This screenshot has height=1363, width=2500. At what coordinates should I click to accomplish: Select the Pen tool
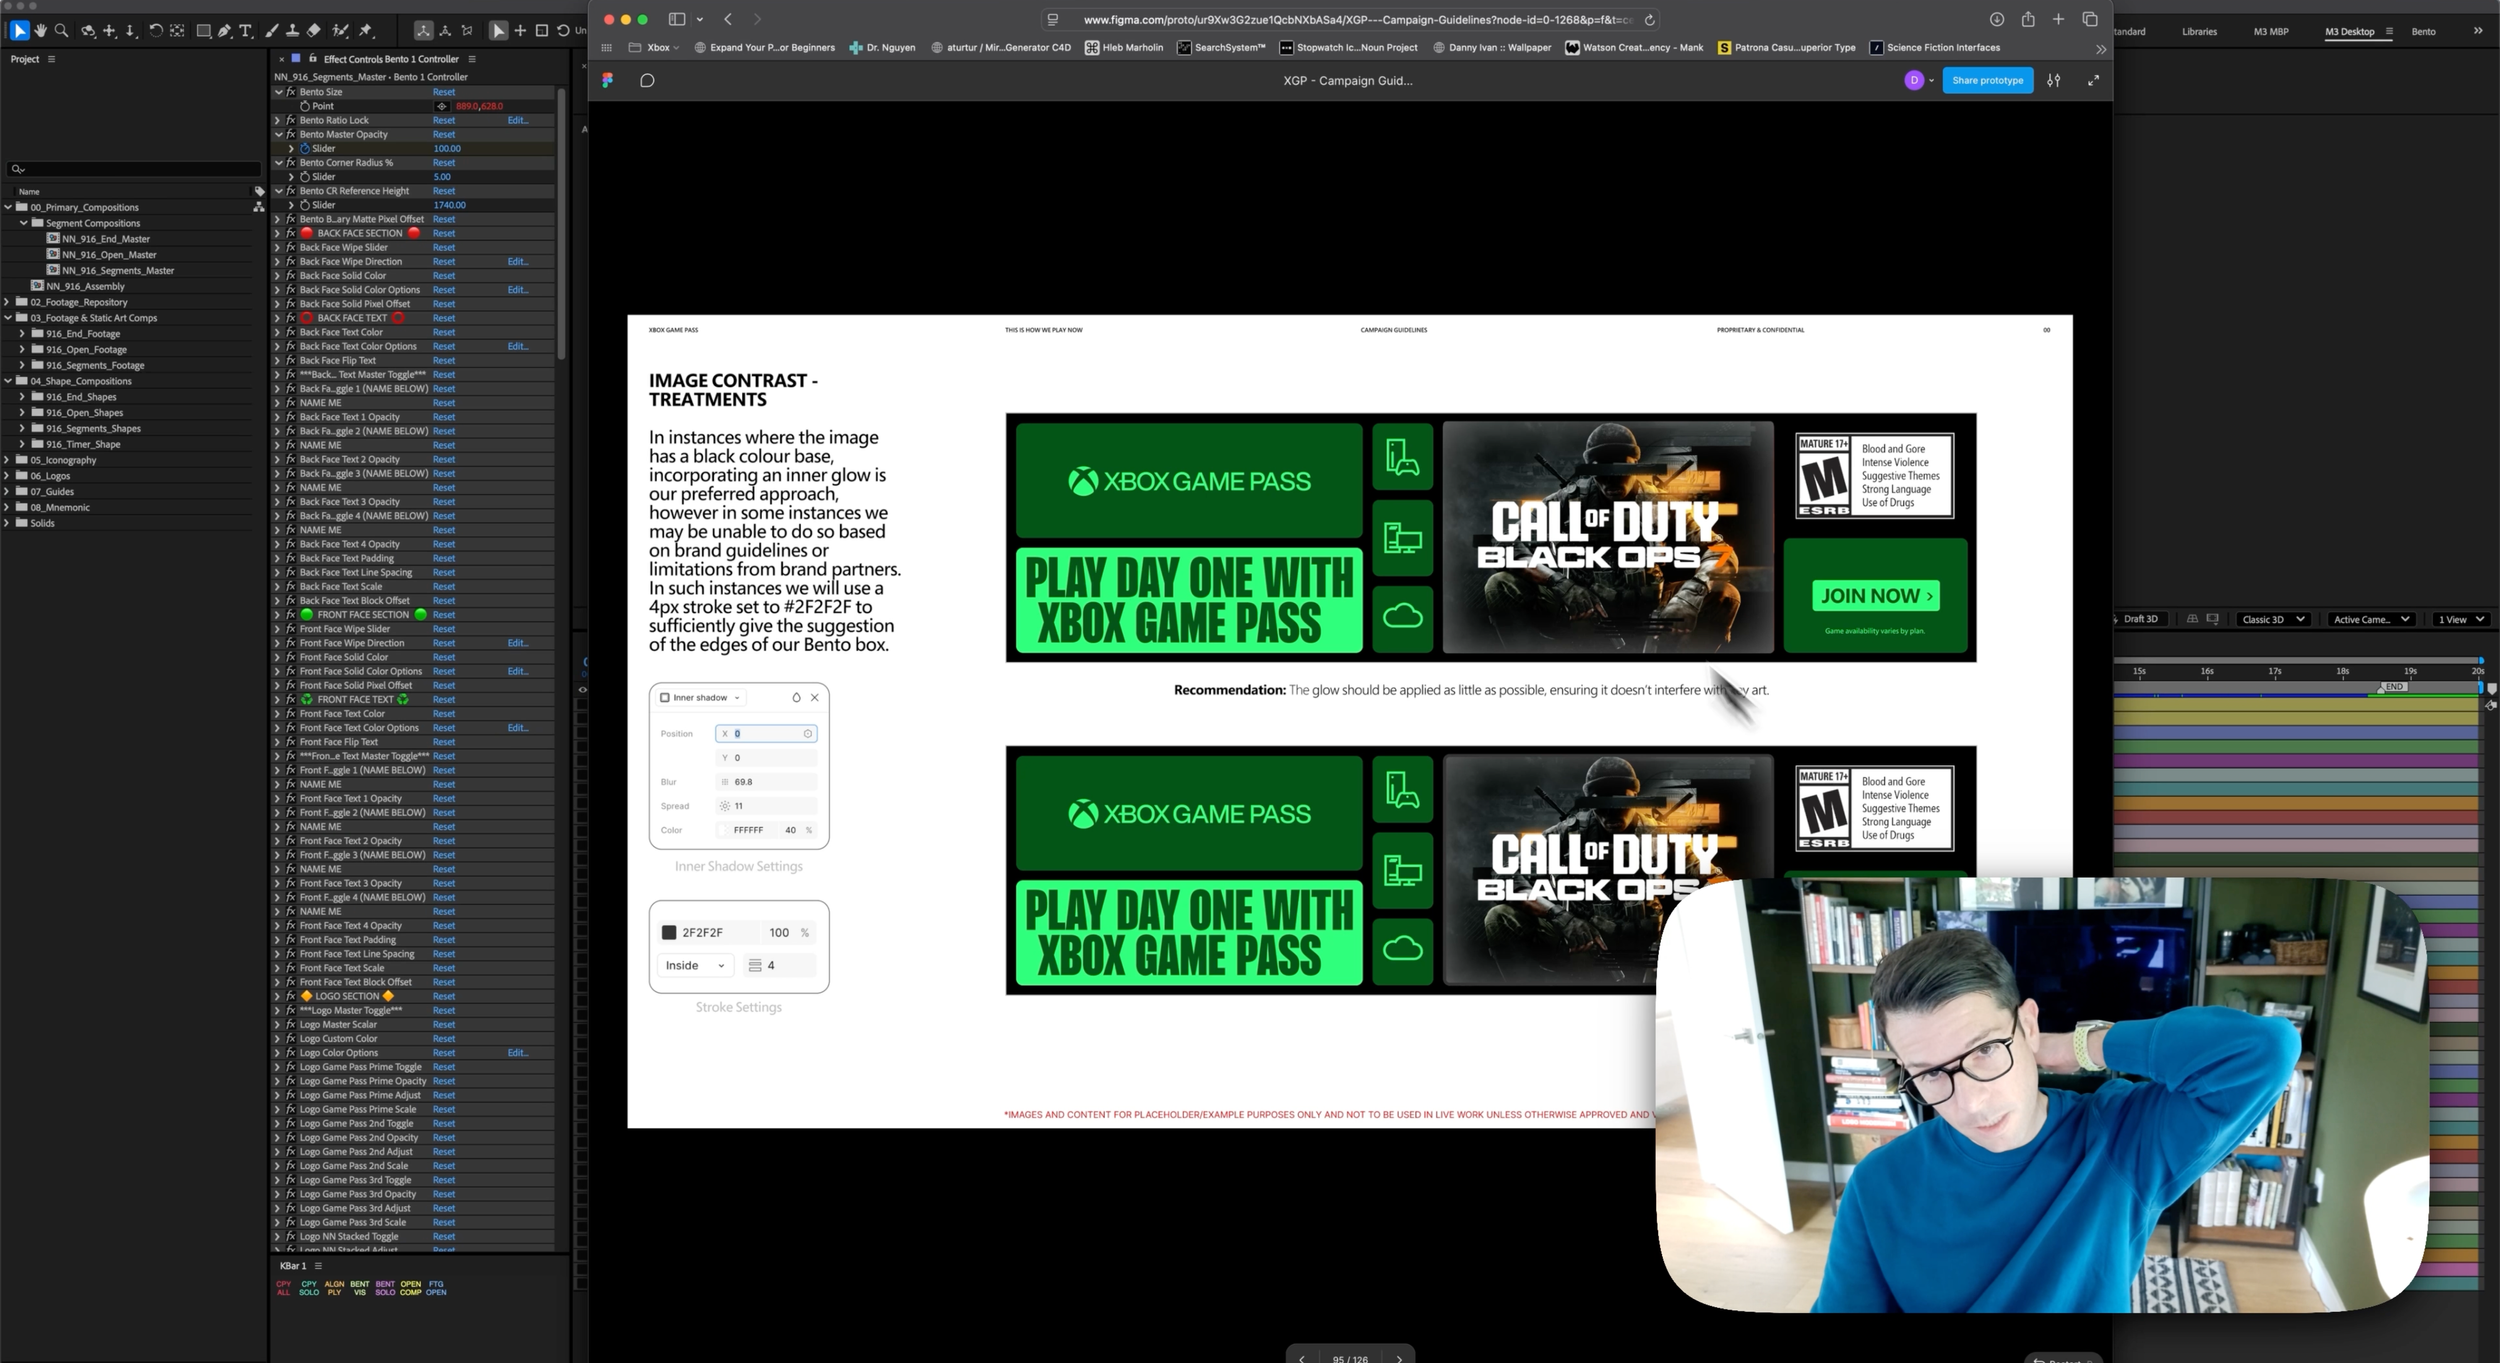(224, 31)
